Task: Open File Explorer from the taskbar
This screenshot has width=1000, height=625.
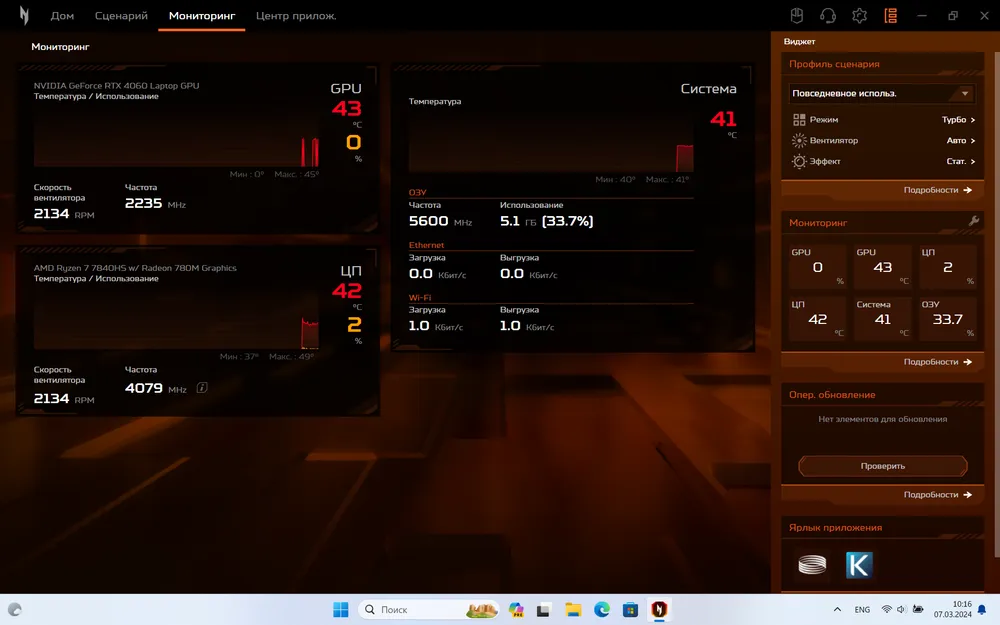Action: click(573, 610)
